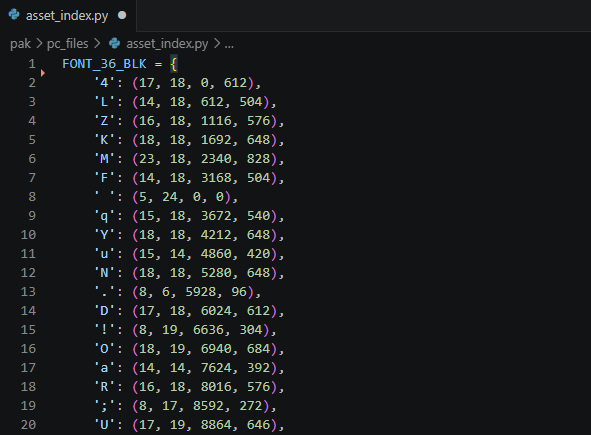Click value 5280 on the 'N' line

(216, 273)
